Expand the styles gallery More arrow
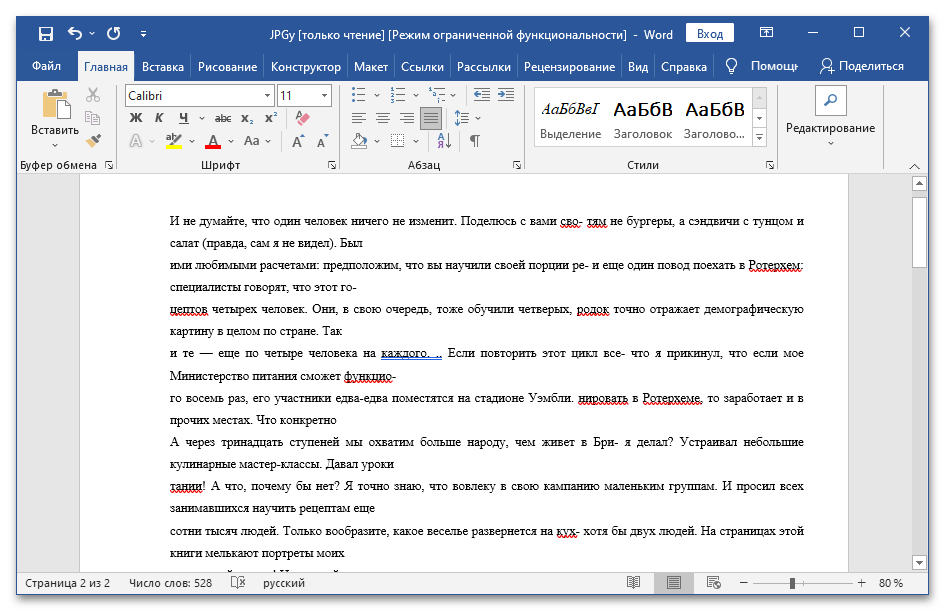The height and width of the screenshot is (611, 945). coord(760,137)
